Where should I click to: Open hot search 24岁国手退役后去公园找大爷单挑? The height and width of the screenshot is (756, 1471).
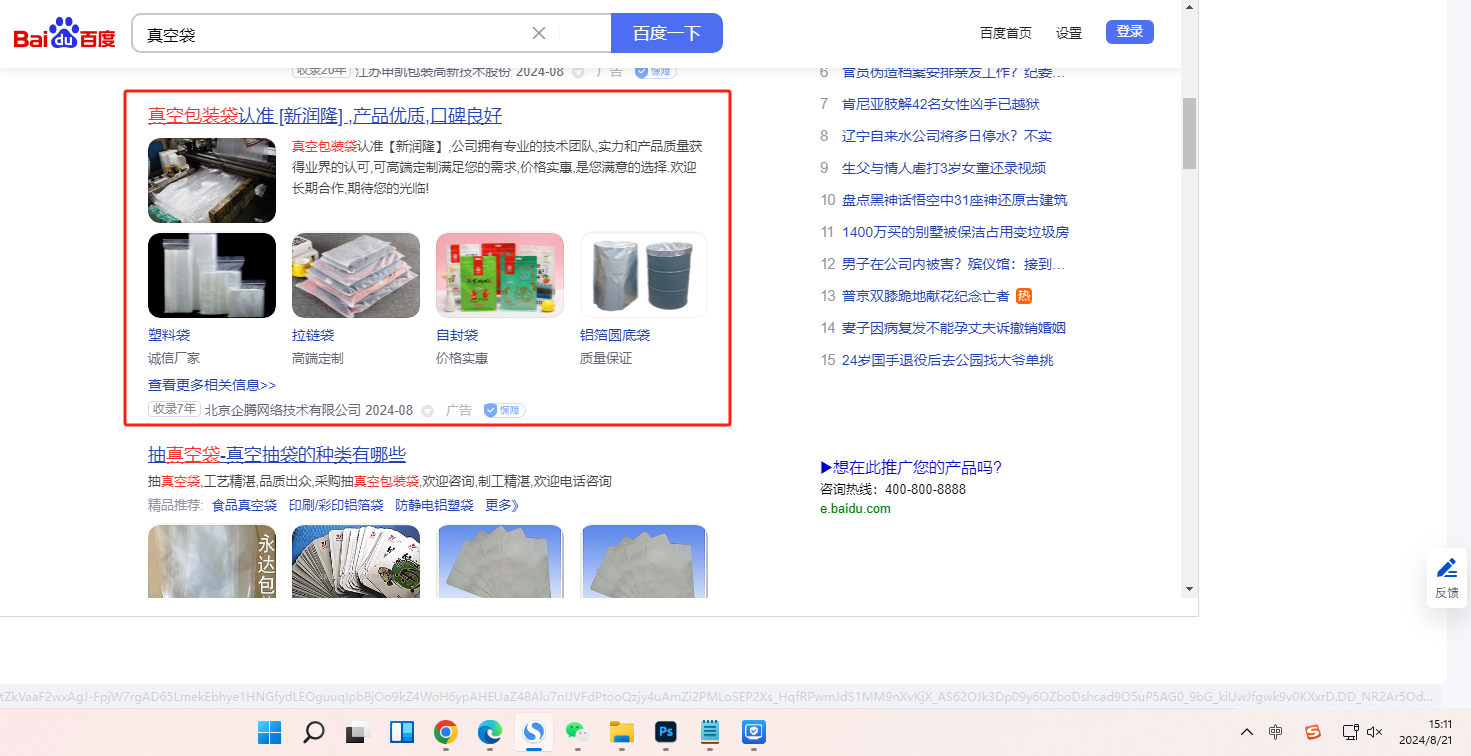click(948, 360)
